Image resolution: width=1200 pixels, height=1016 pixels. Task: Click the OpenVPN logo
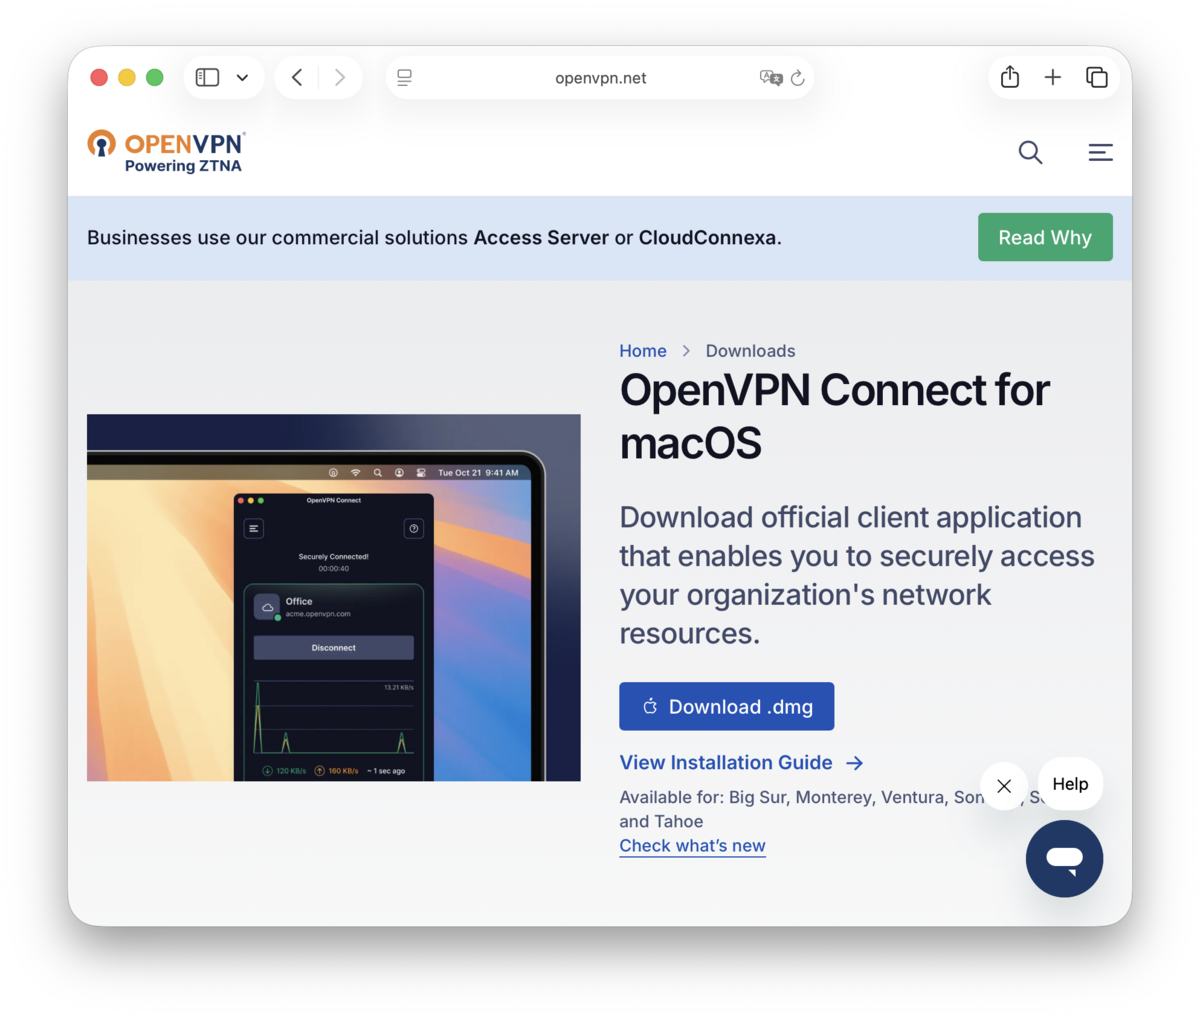165,151
